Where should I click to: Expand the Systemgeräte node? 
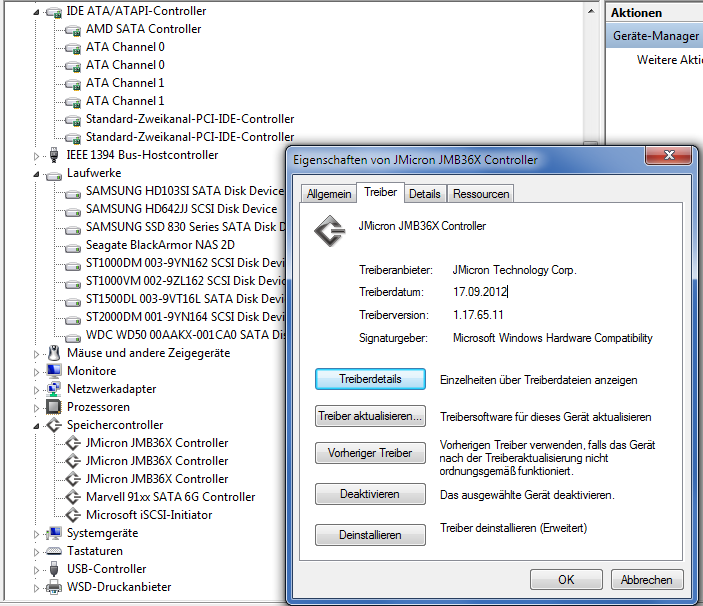click(36, 534)
